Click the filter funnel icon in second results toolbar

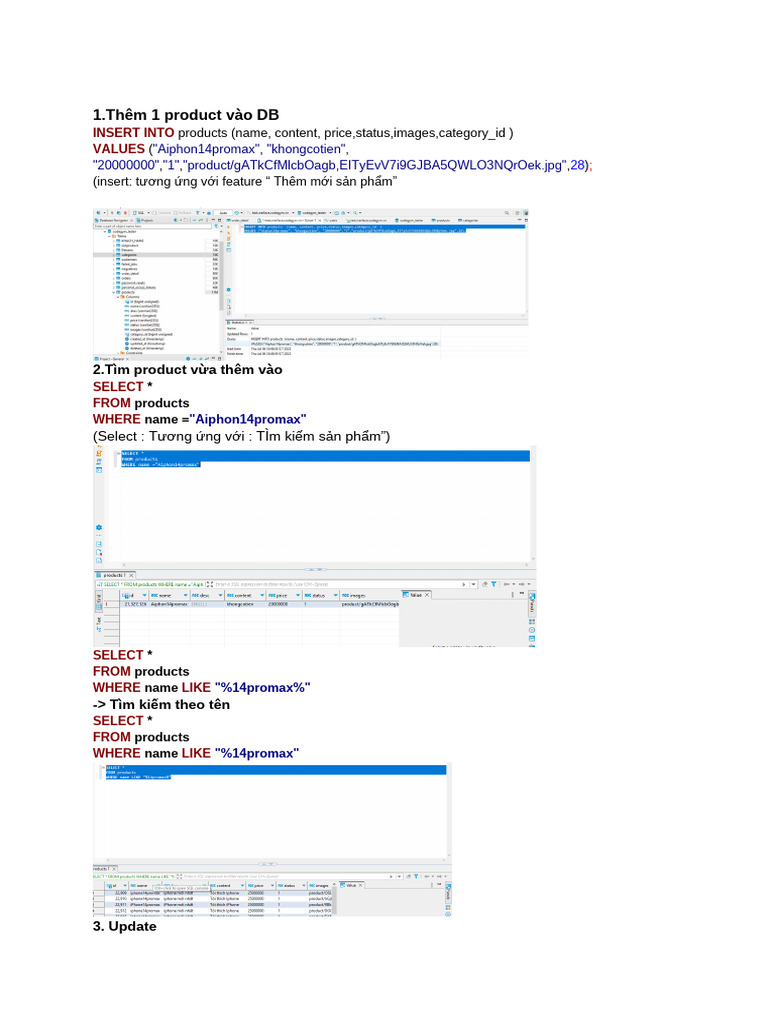pyautogui.click(x=494, y=584)
